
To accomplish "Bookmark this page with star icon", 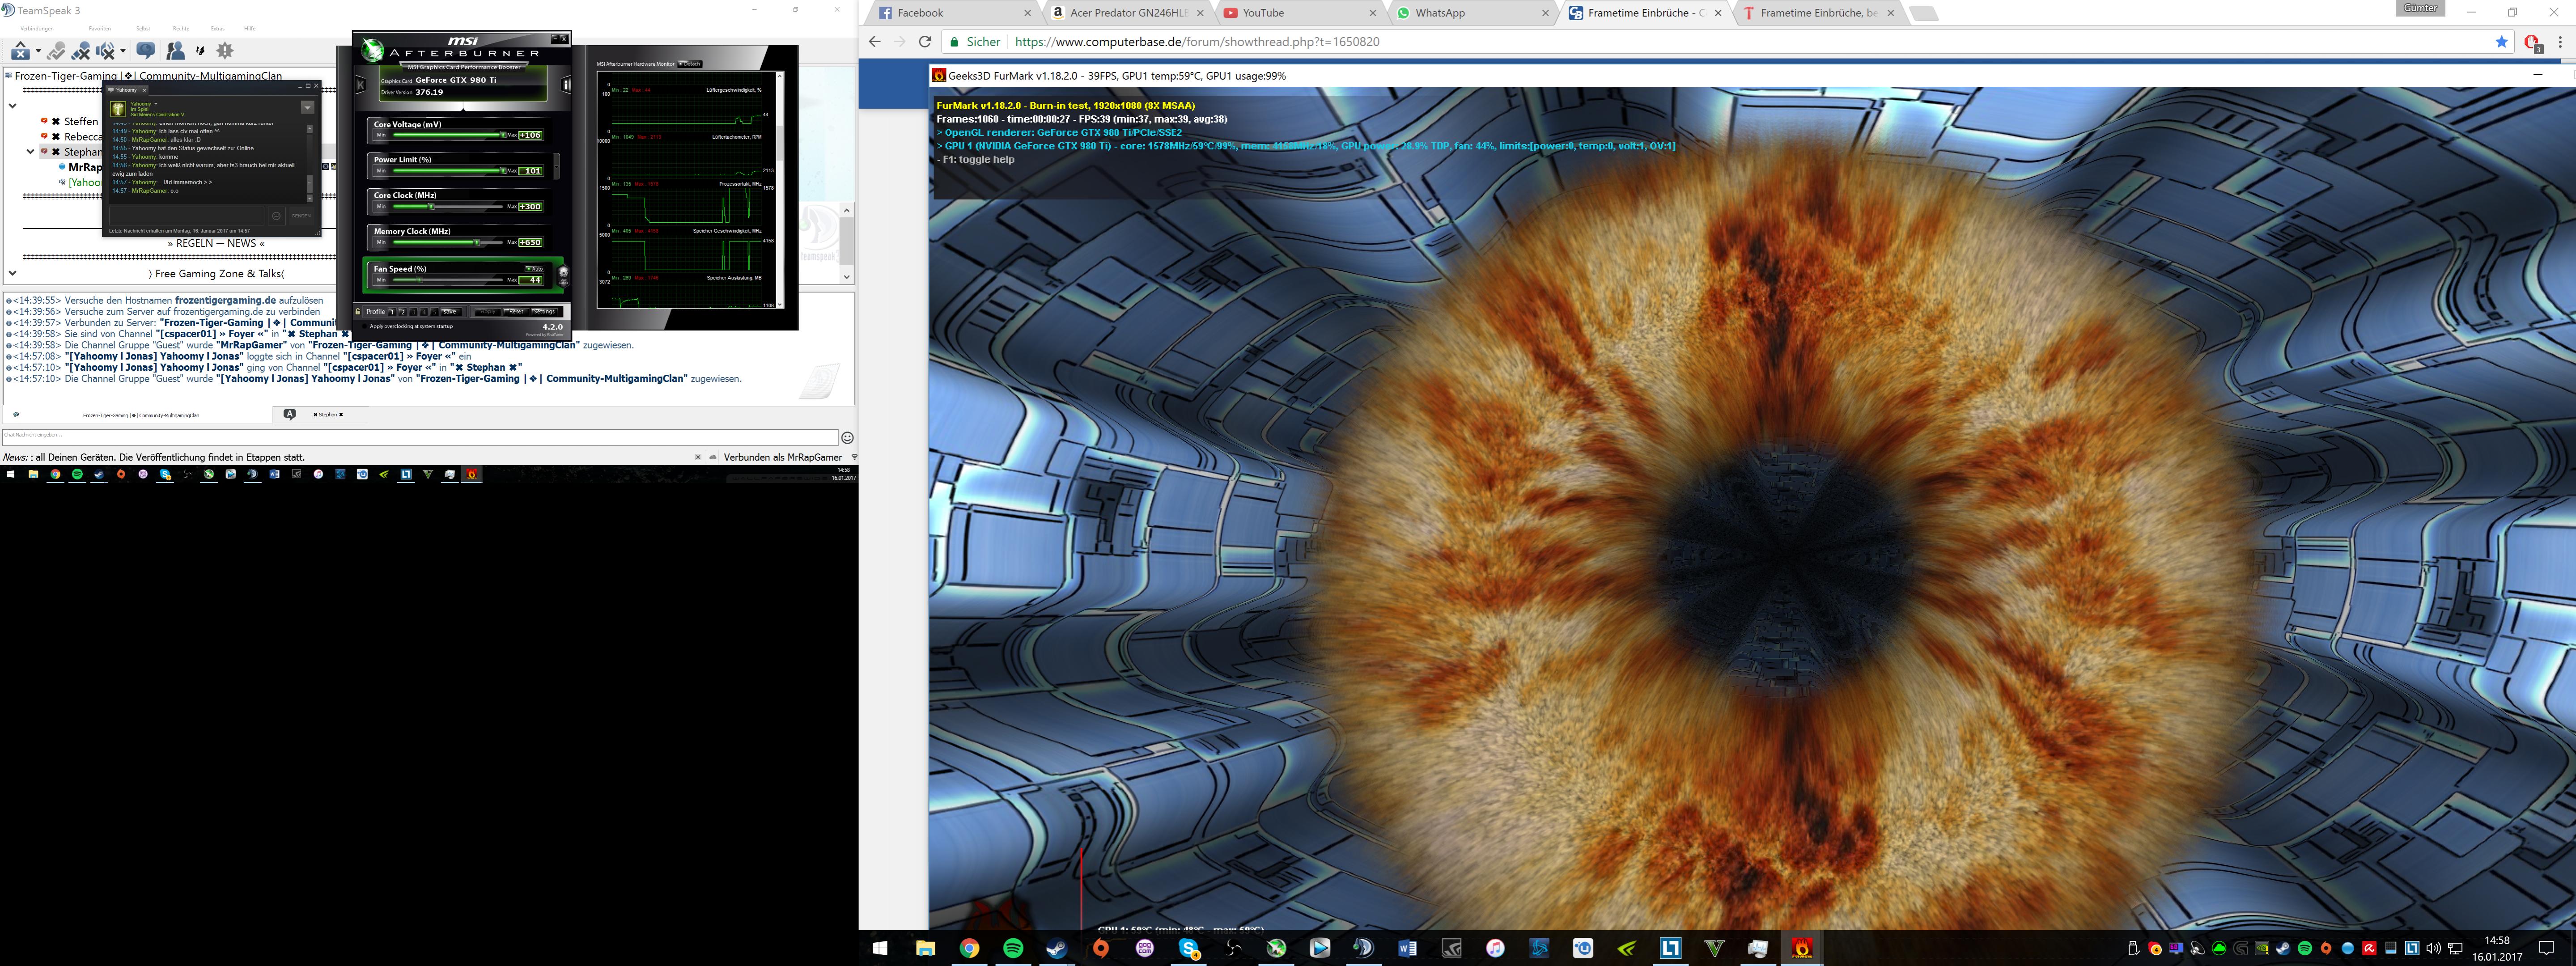I will pyautogui.click(x=2501, y=42).
